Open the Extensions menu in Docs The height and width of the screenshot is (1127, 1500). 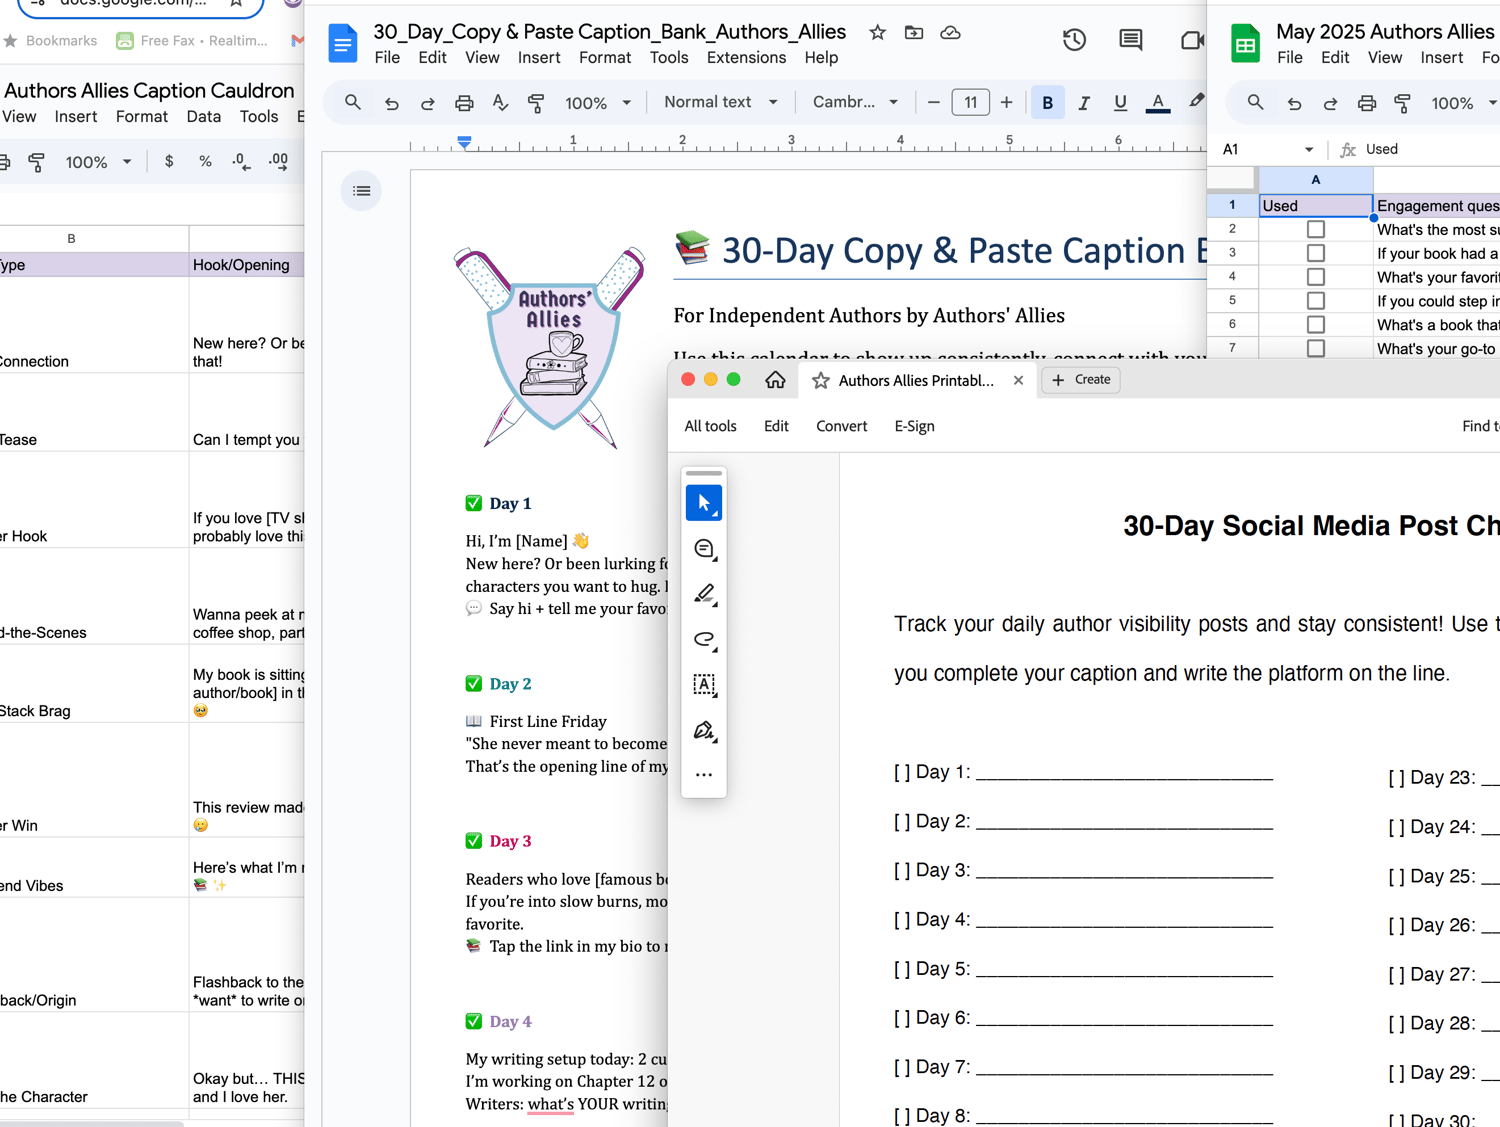pyautogui.click(x=746, y=58)
